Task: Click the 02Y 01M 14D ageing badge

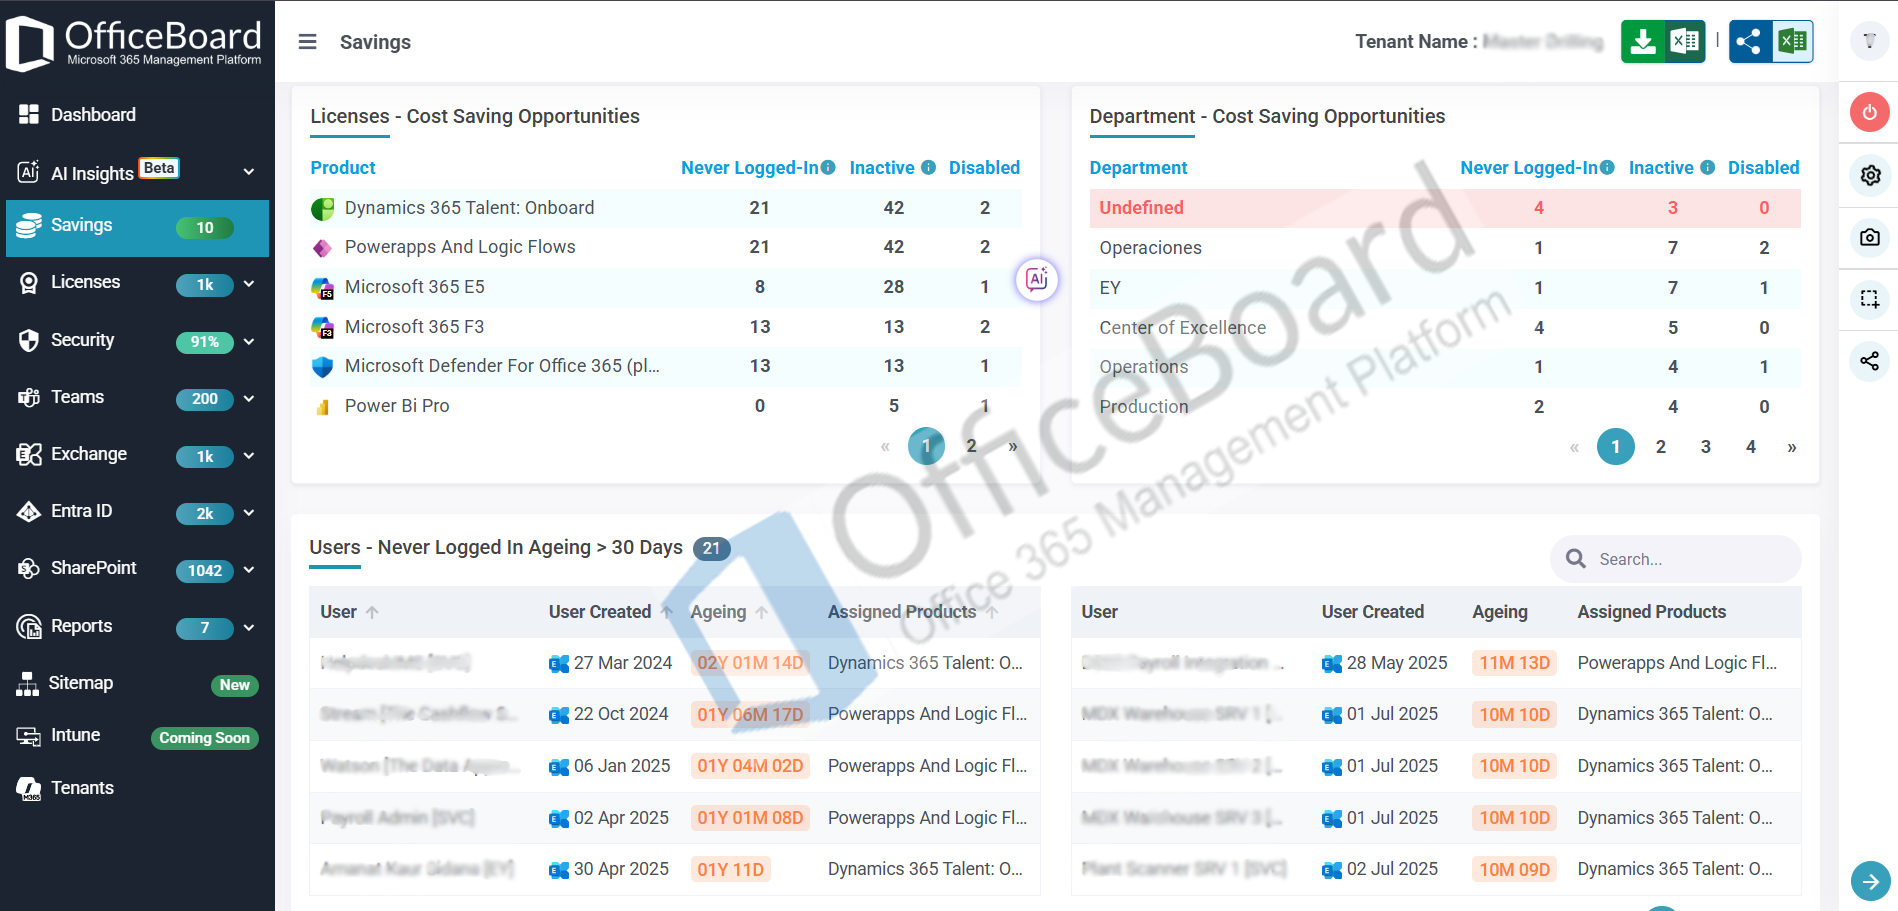Action: tap(750, 663)
